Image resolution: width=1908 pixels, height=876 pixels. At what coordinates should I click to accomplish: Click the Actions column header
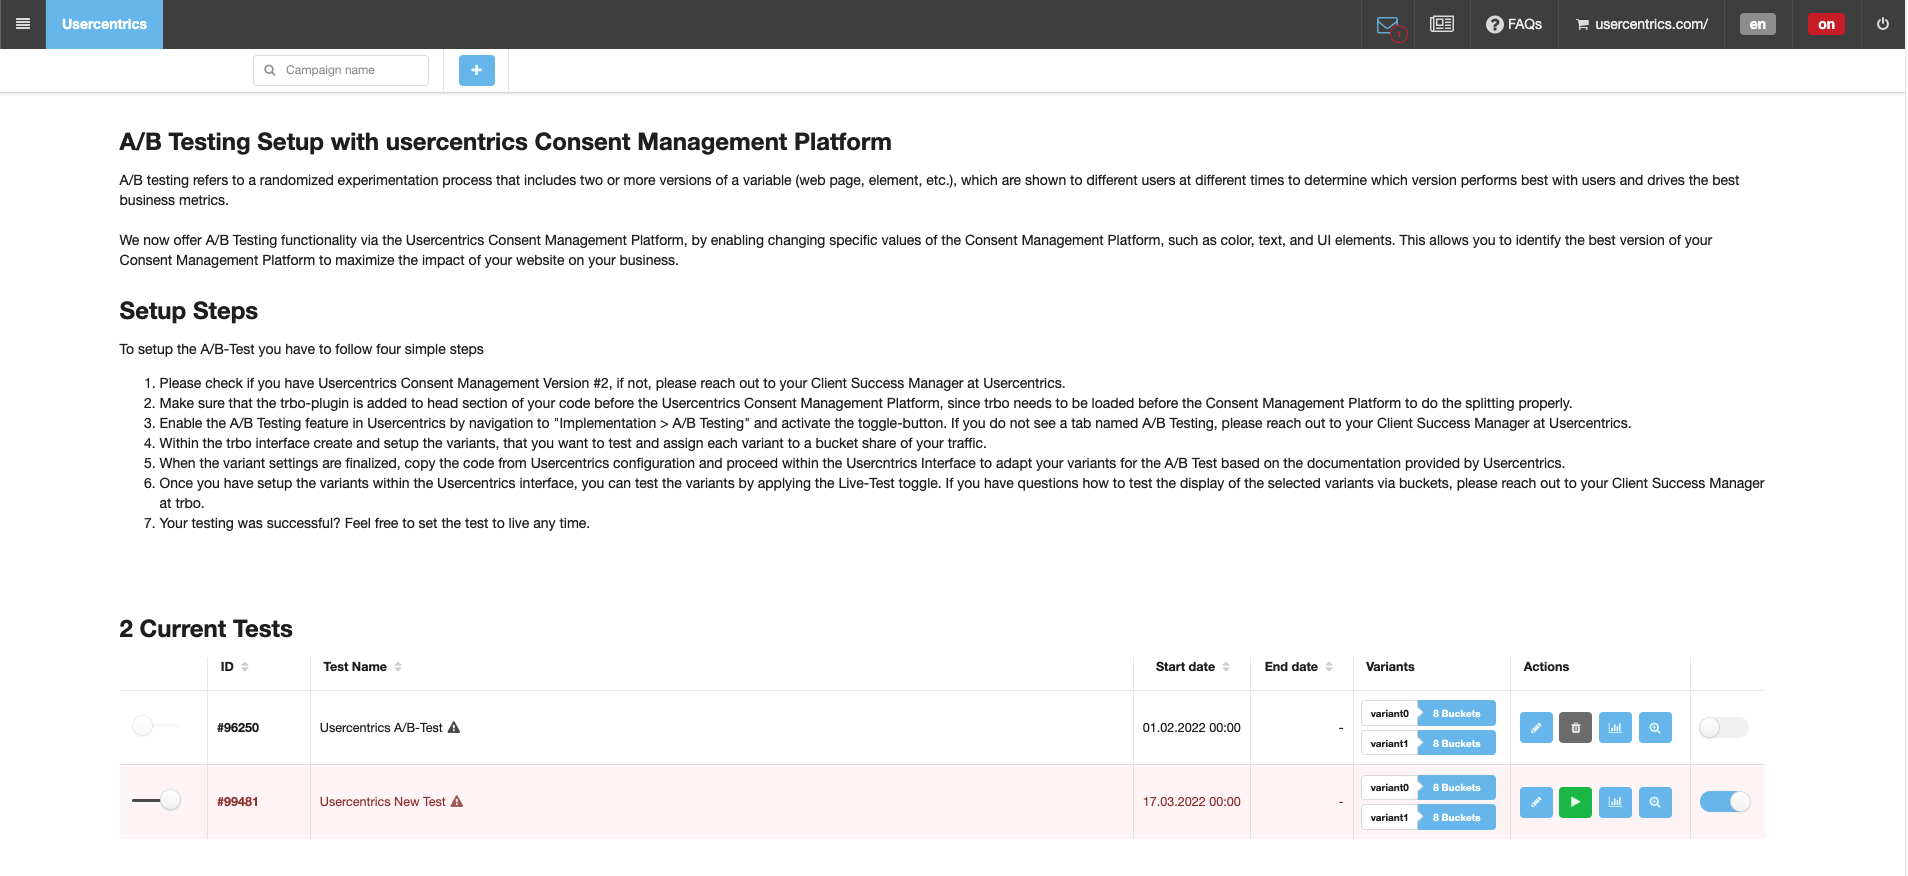coord(1546,667)
